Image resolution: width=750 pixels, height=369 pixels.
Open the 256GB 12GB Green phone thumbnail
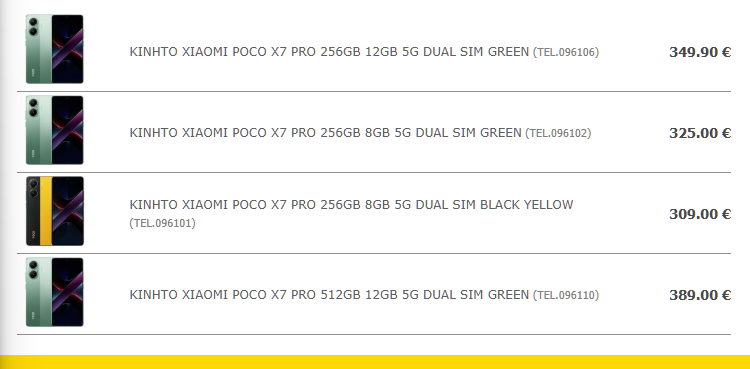coord(55,49)
